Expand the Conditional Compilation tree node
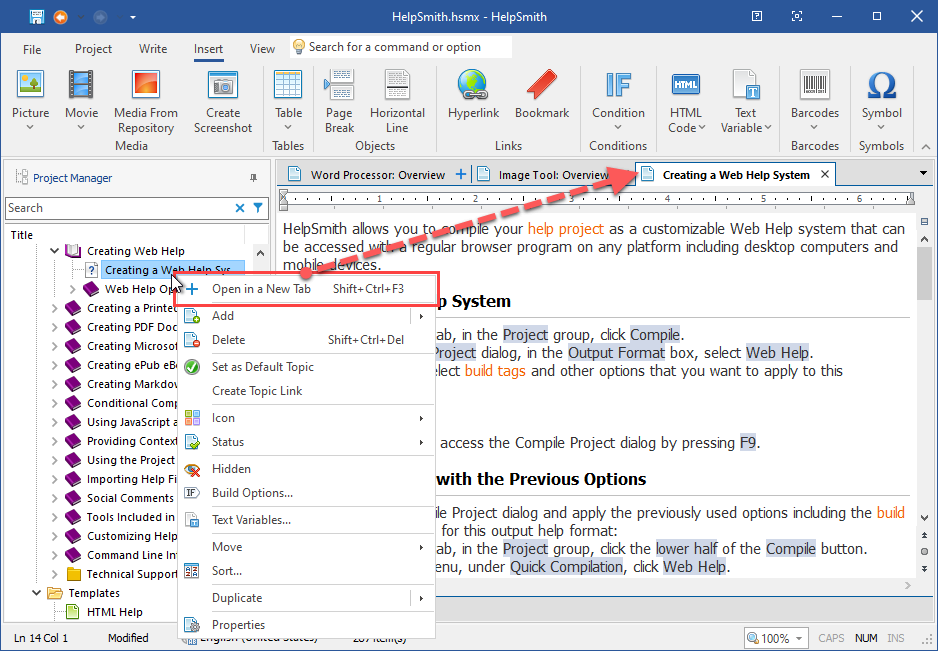Viewport: 938px width, 651px height. pos(54,403)
